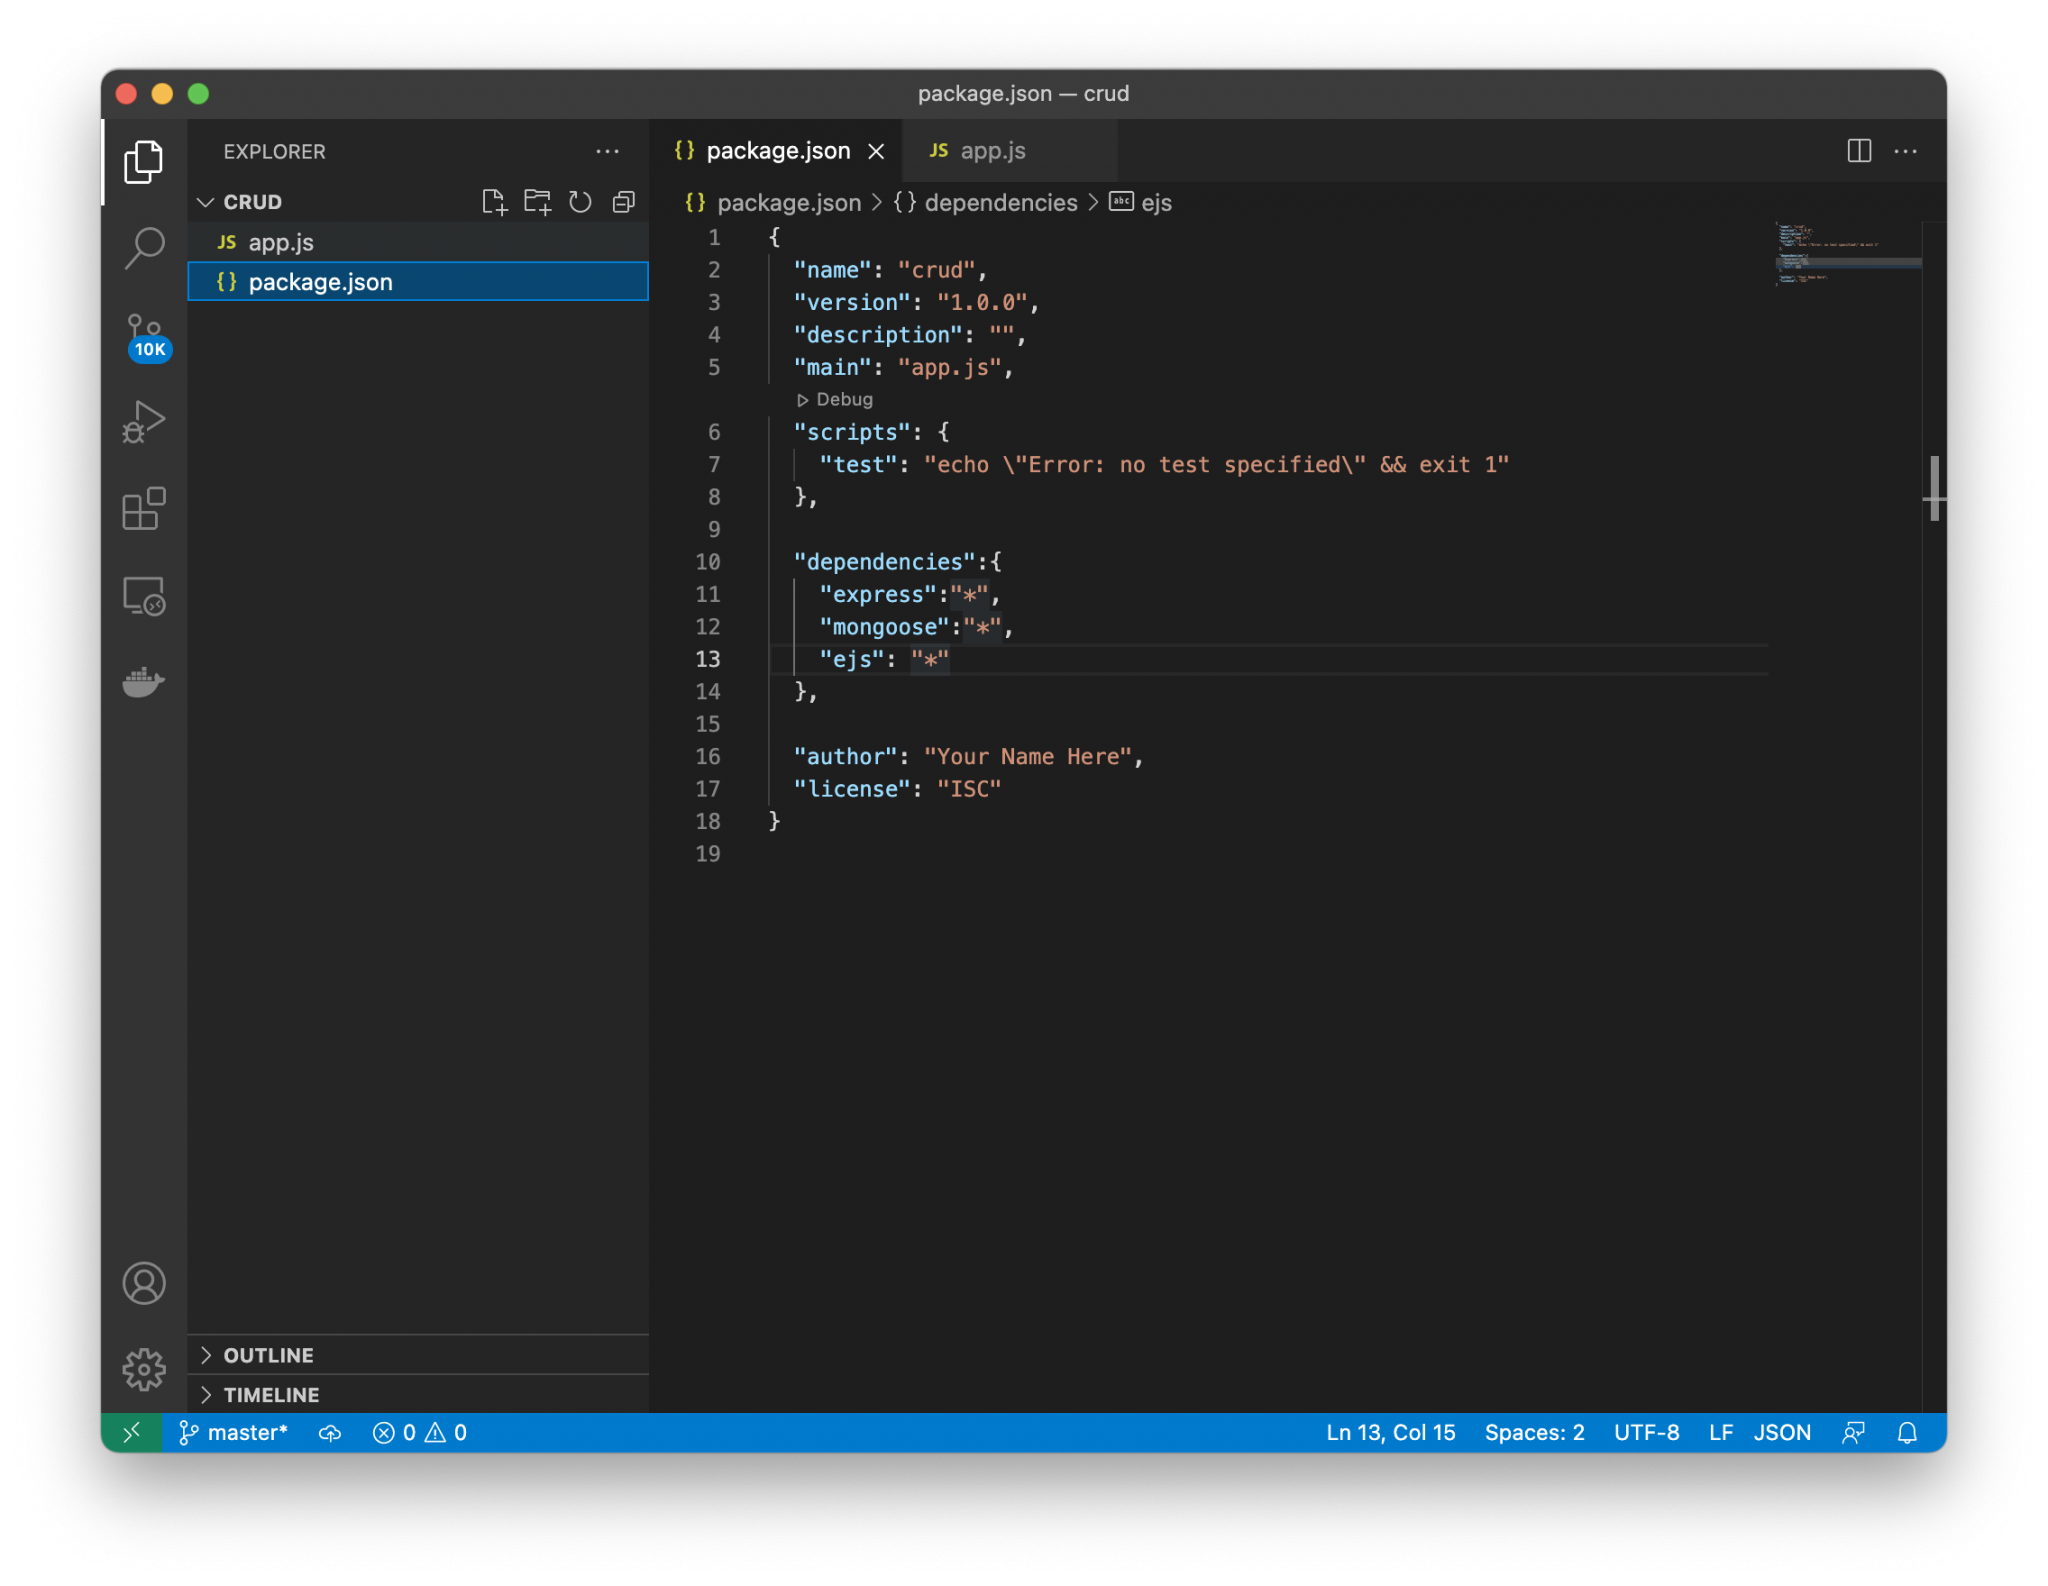Switch to the app.js tab
Viewport: 2048px width, 1586px height.
[x=991, y=150]
